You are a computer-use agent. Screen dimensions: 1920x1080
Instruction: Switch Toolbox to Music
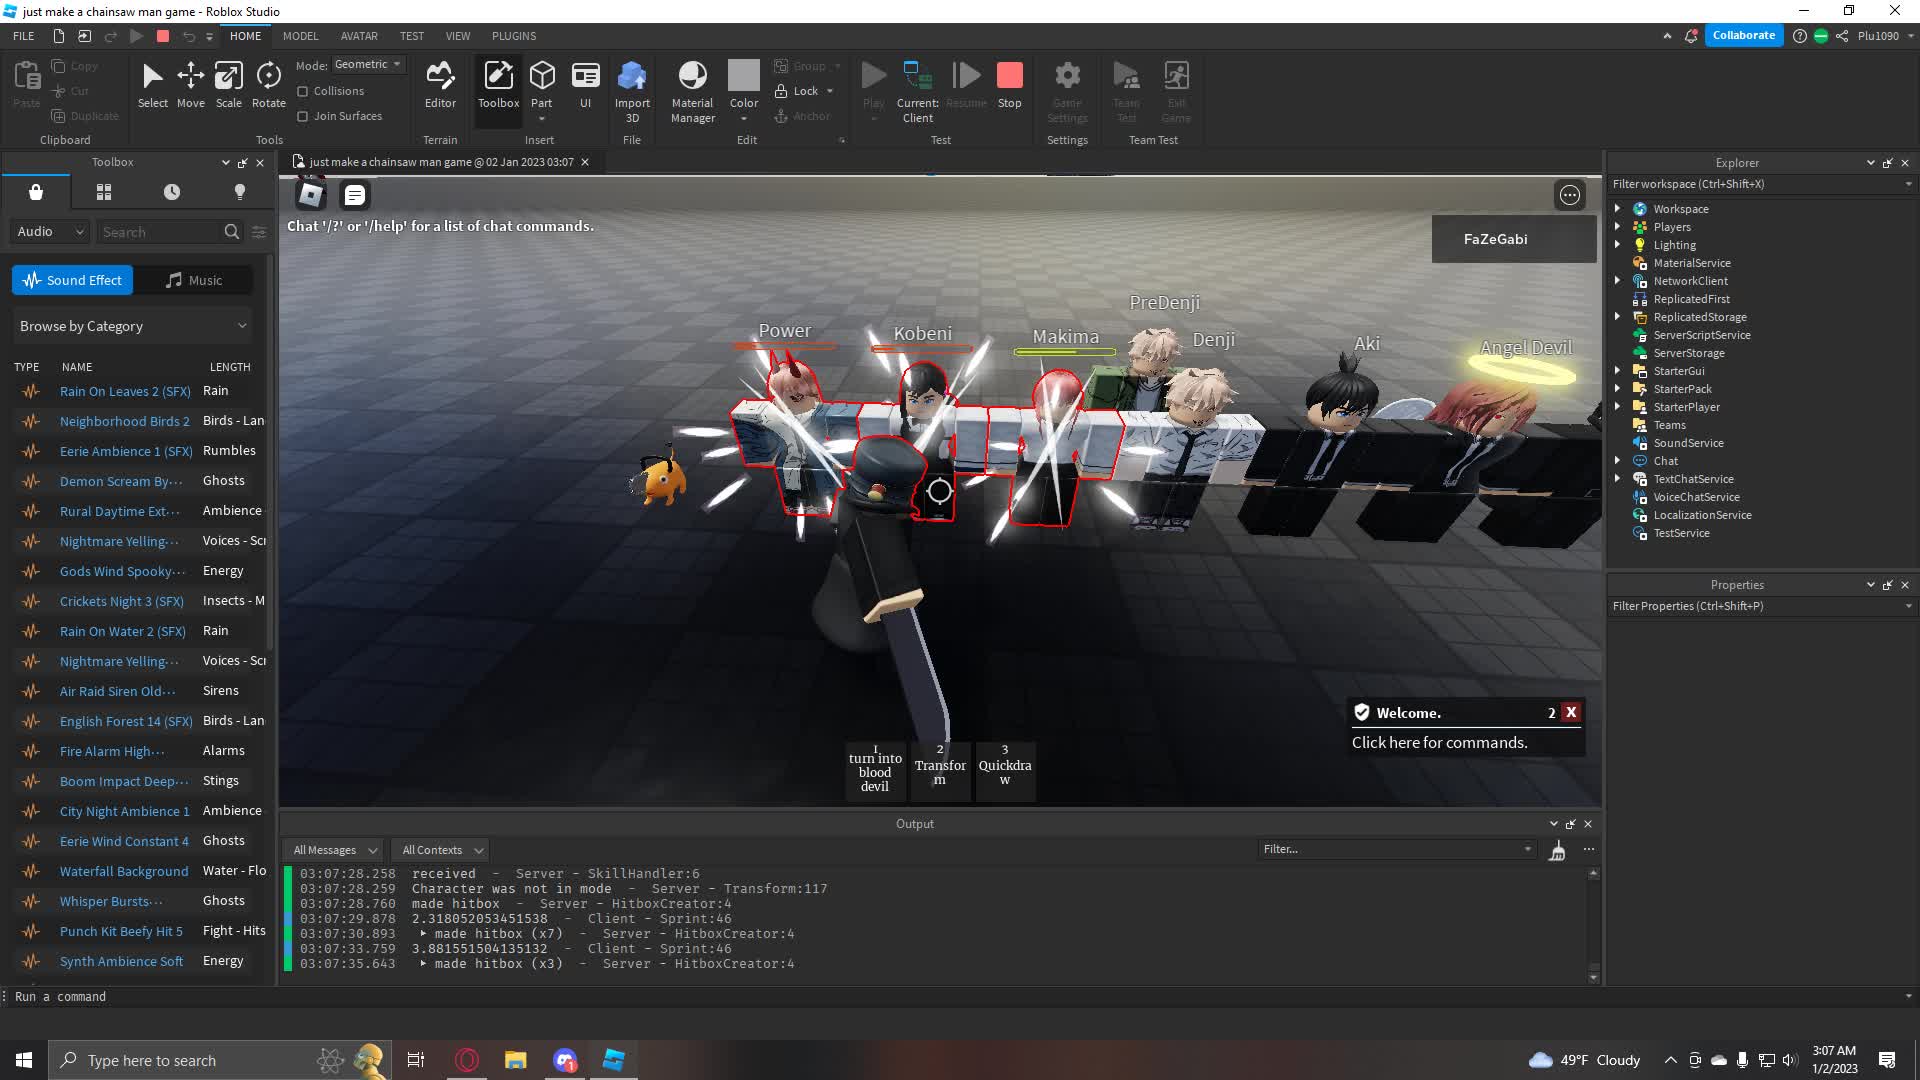coord(194,280)
